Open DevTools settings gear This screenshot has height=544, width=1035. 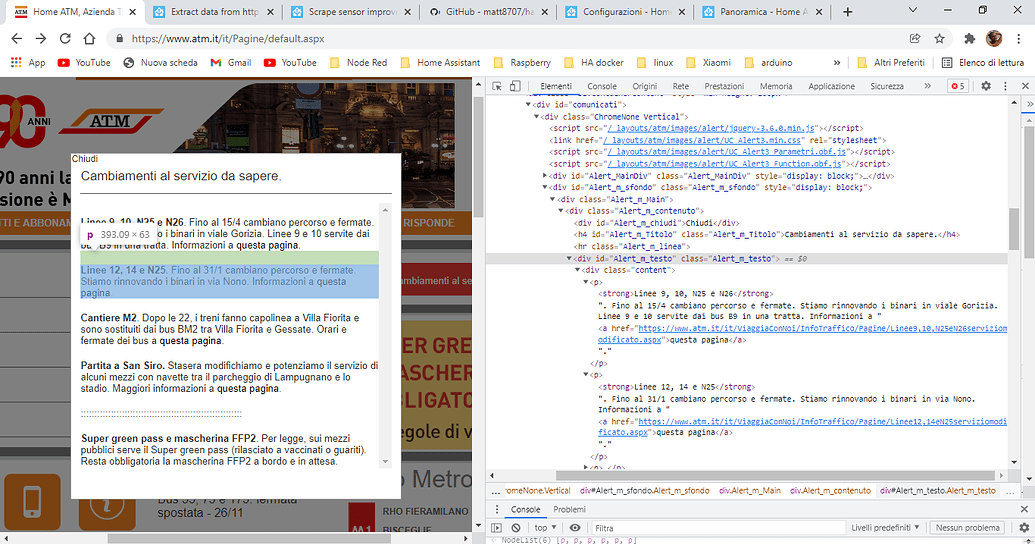pos(985,86)
